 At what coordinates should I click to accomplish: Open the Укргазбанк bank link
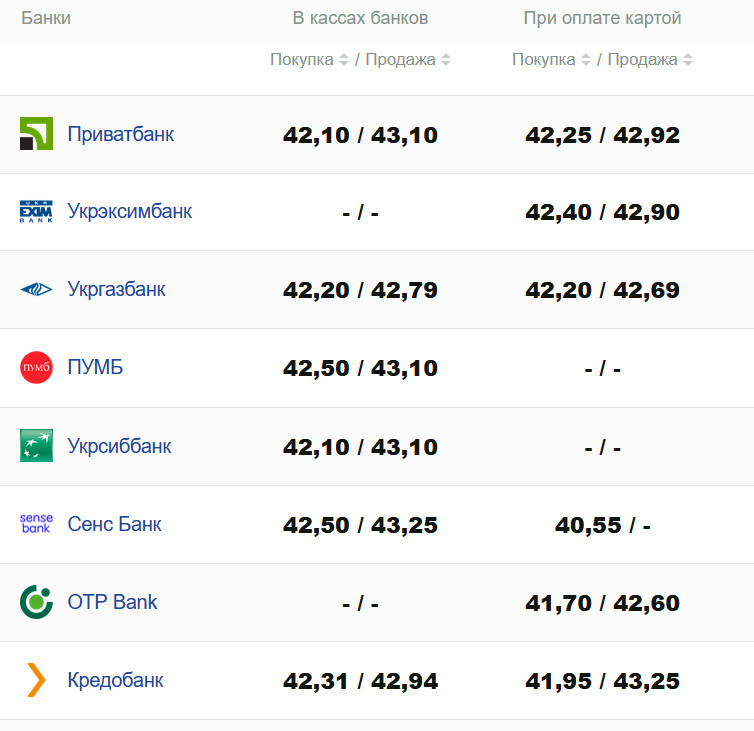click(x=117, y=290)
